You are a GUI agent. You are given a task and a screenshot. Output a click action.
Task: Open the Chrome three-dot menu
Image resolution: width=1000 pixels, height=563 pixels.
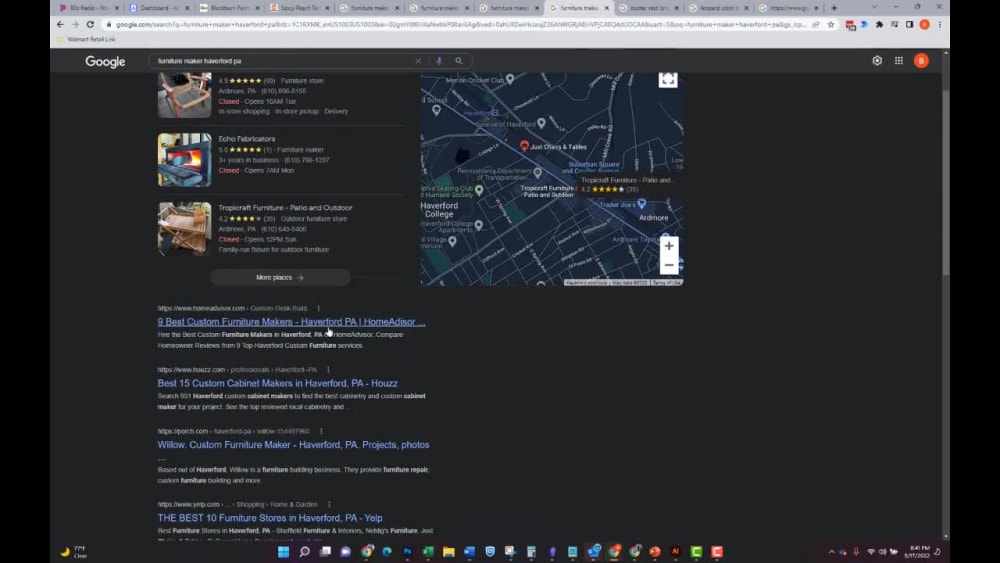(x=939, y=24)
